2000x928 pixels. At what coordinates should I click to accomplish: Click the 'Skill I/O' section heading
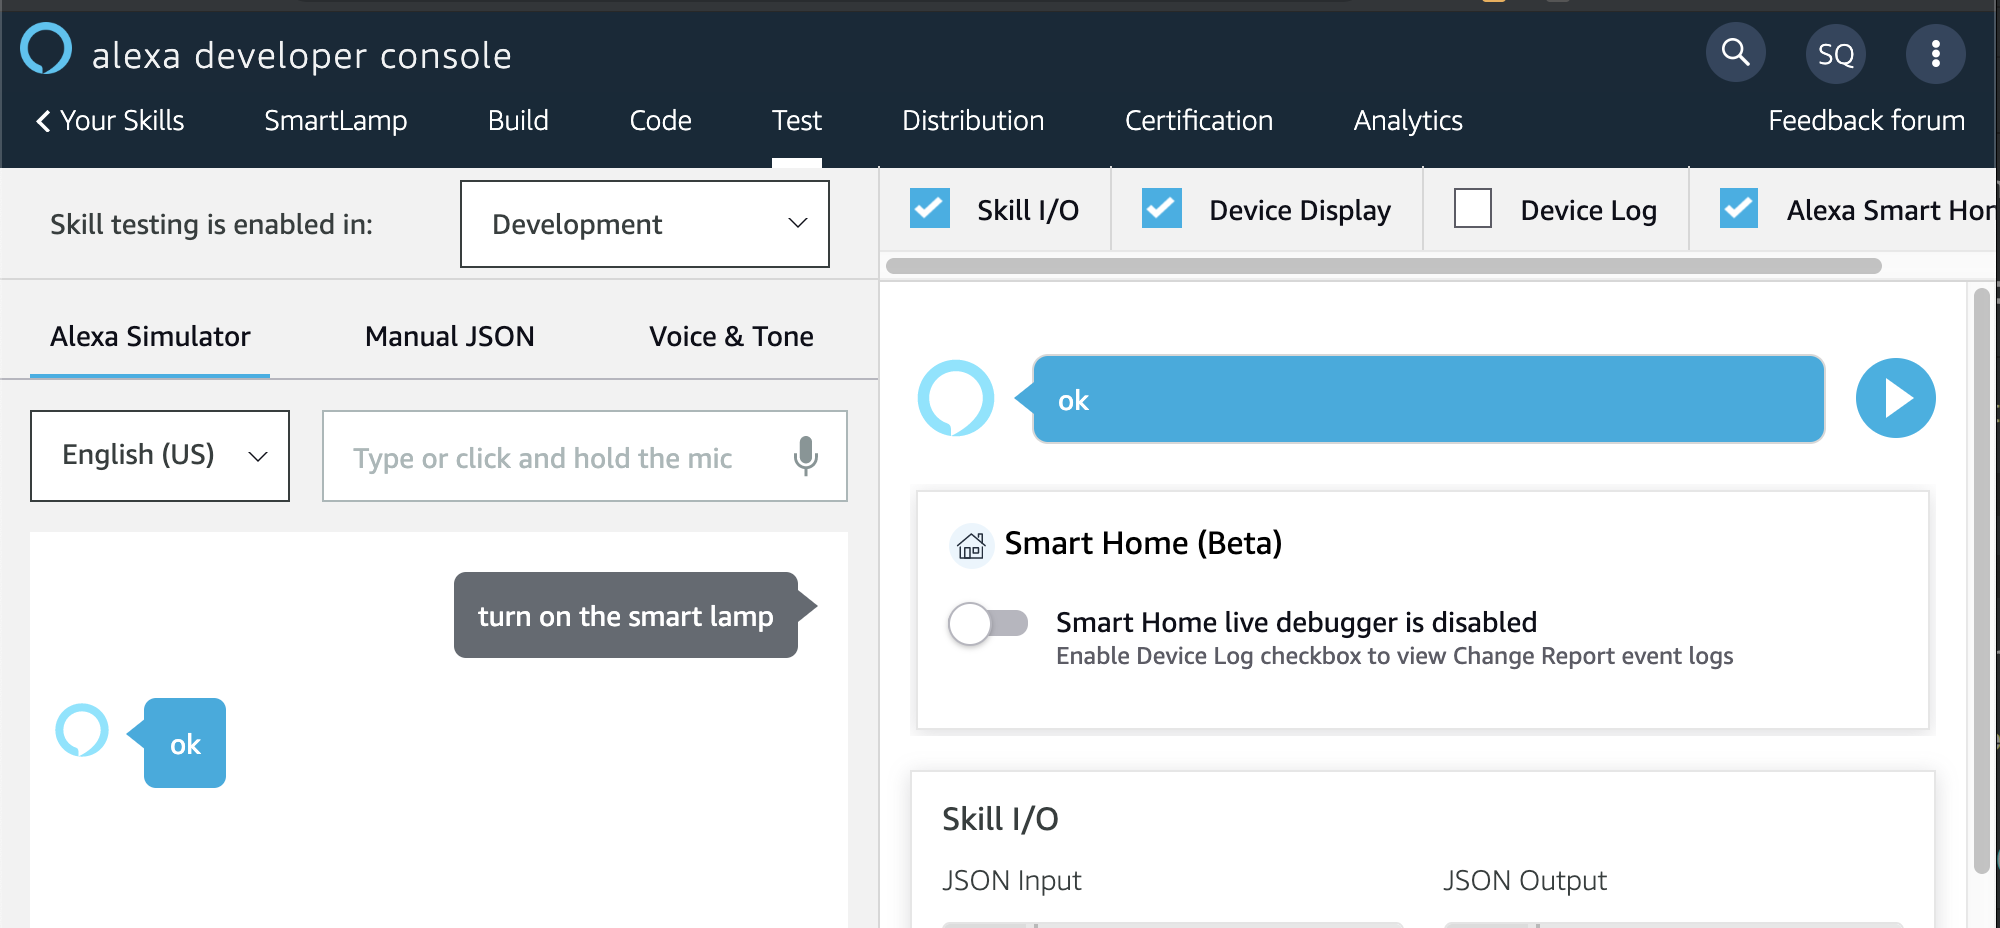pos(1000,819)
